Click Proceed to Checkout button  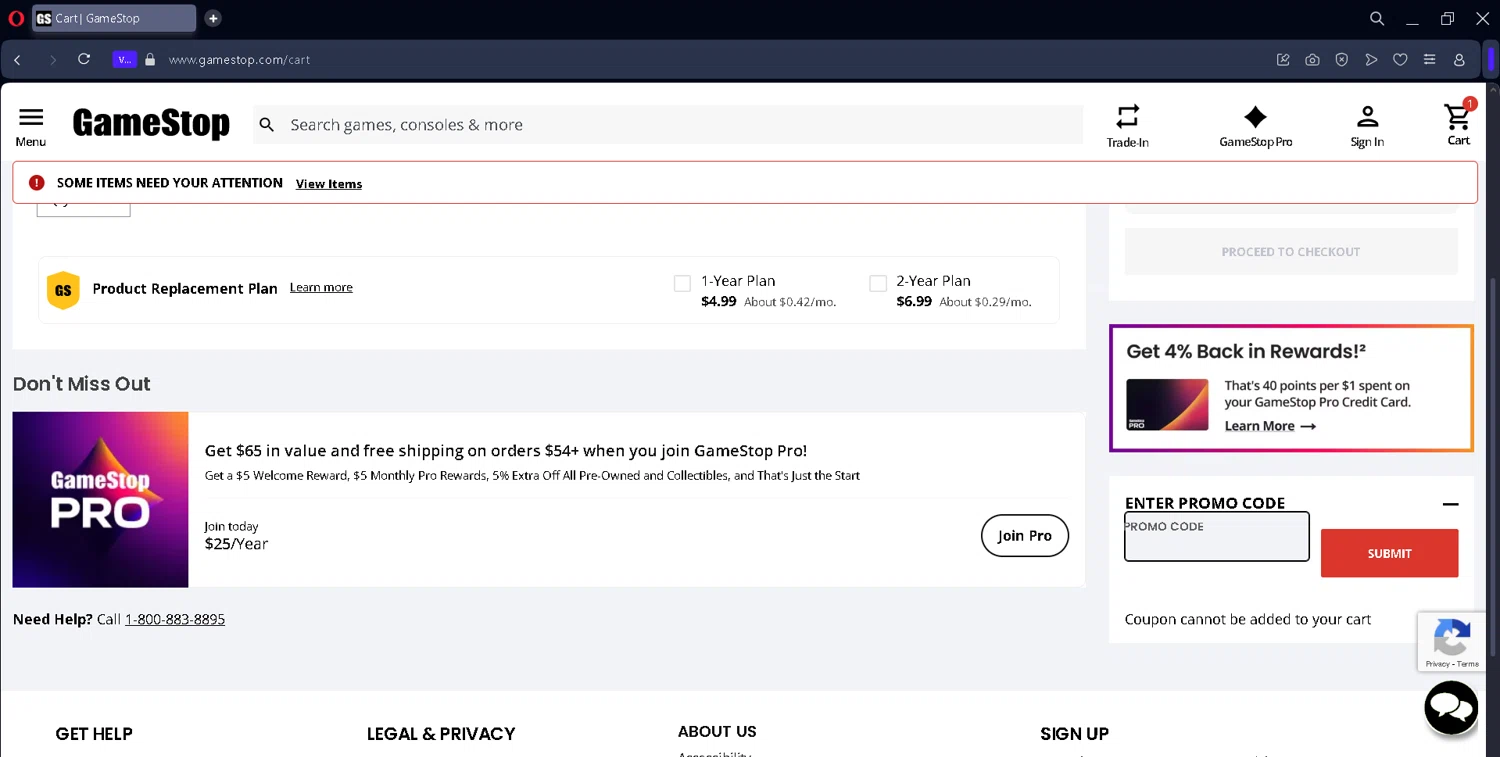pyautogui.click(x=1291, y=252)
